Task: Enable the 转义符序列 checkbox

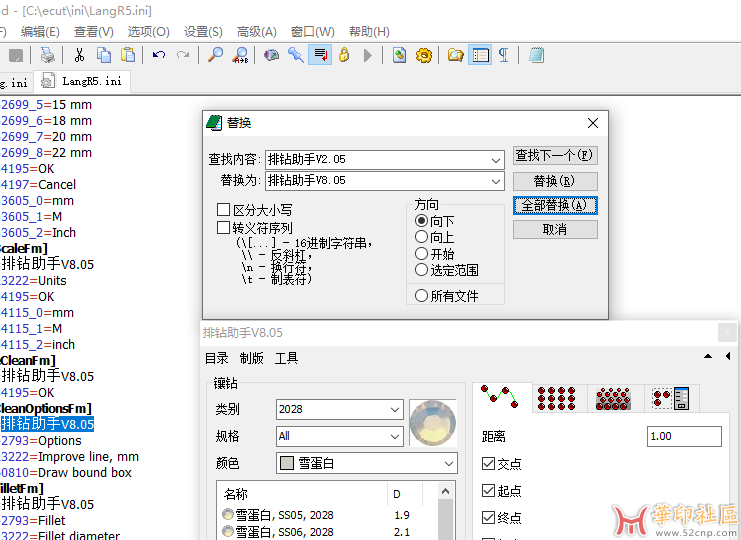Action: 223,227
